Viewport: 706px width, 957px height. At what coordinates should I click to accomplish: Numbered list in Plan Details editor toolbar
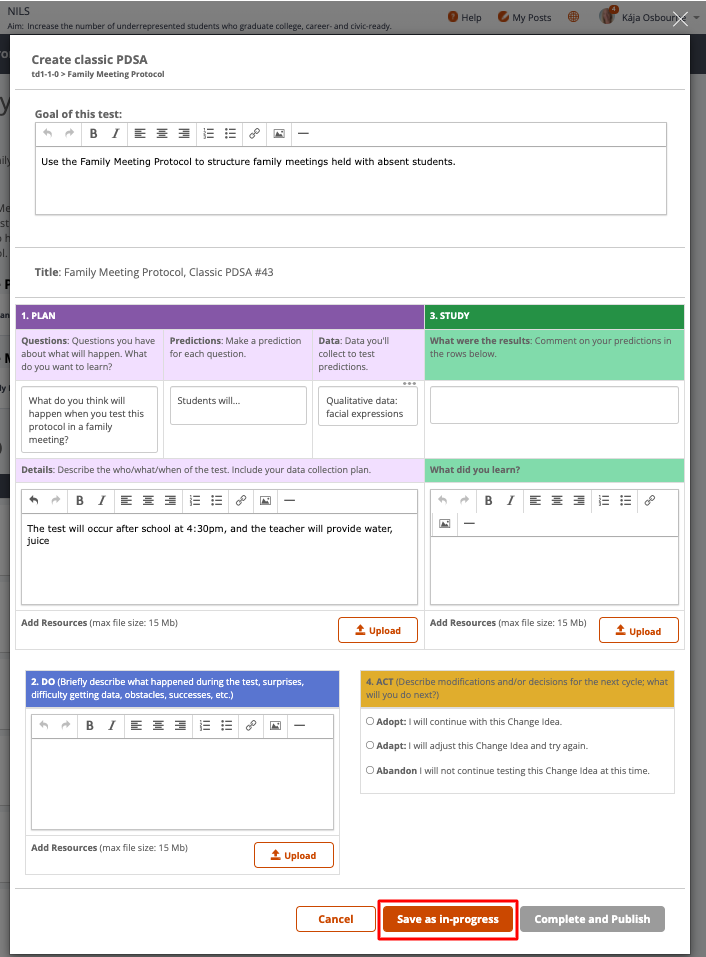(x=195, y=500)
